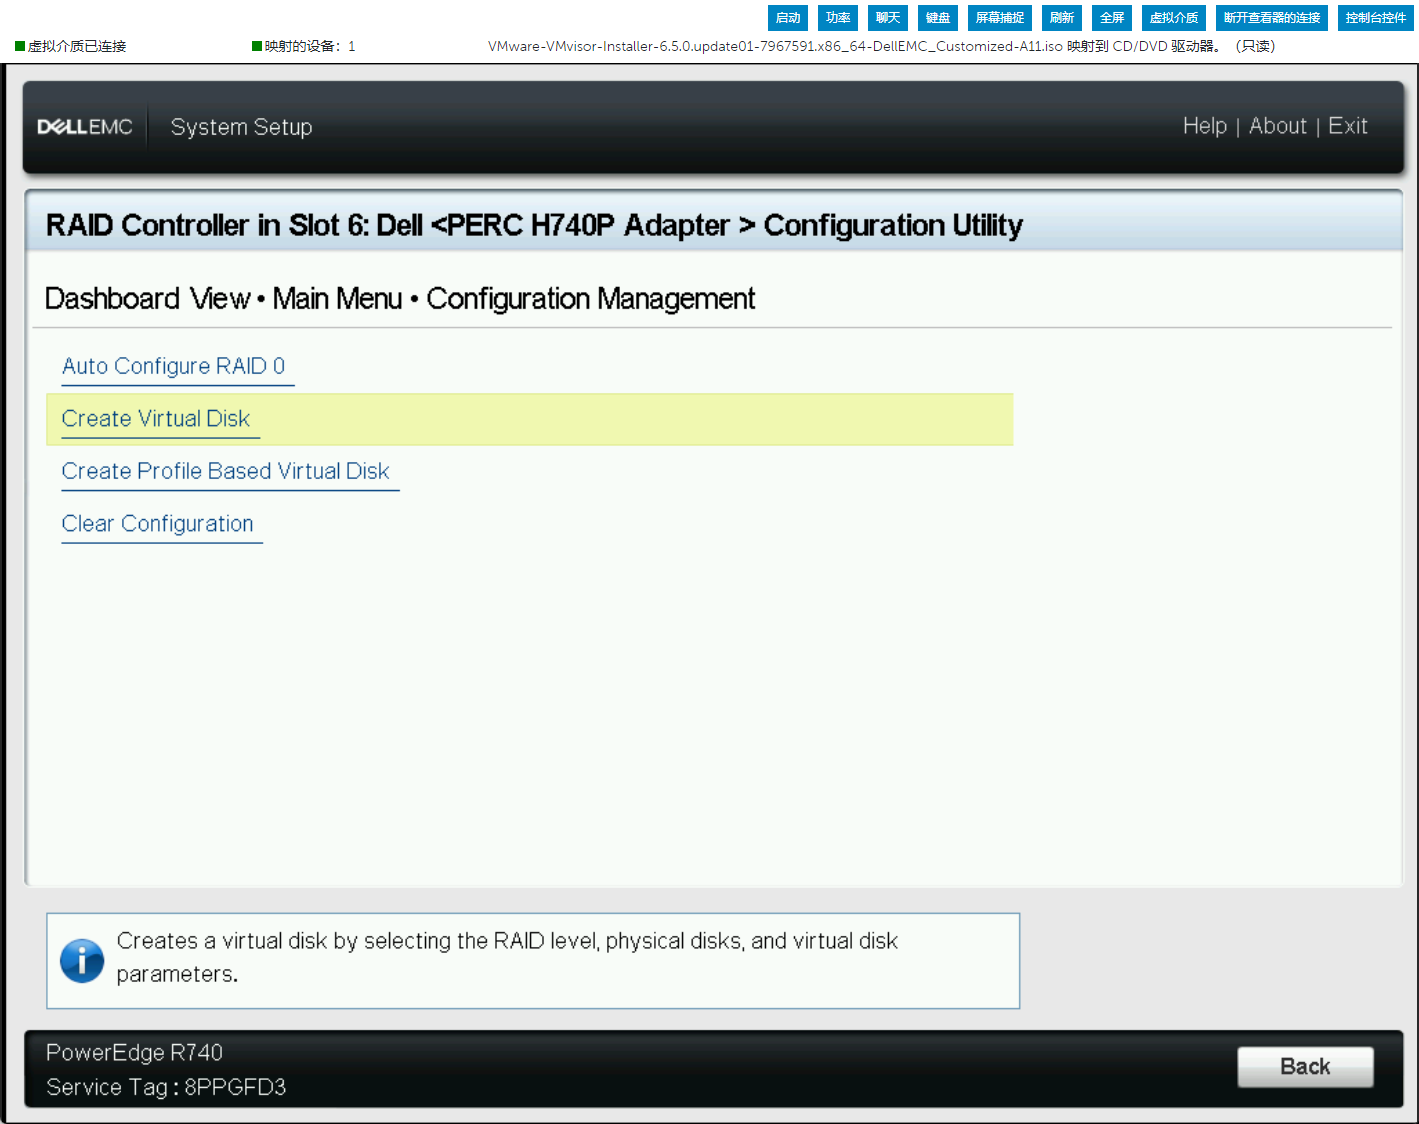Image resolution: width=1419 pixels, height=1124 pixels.
Task: Click the Service Tag 8PPGFD3 text
Action: pos(166,1087)
